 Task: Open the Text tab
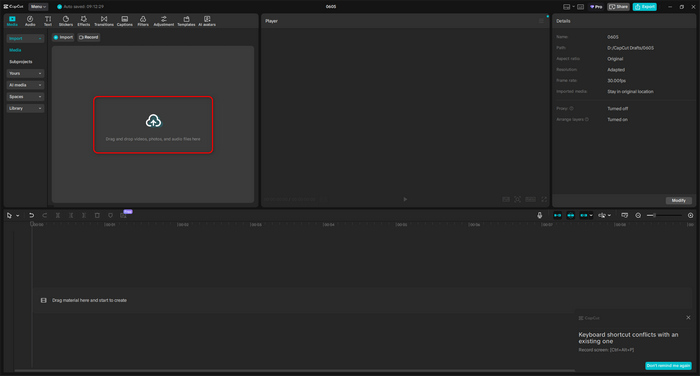[x=48, y=21]
